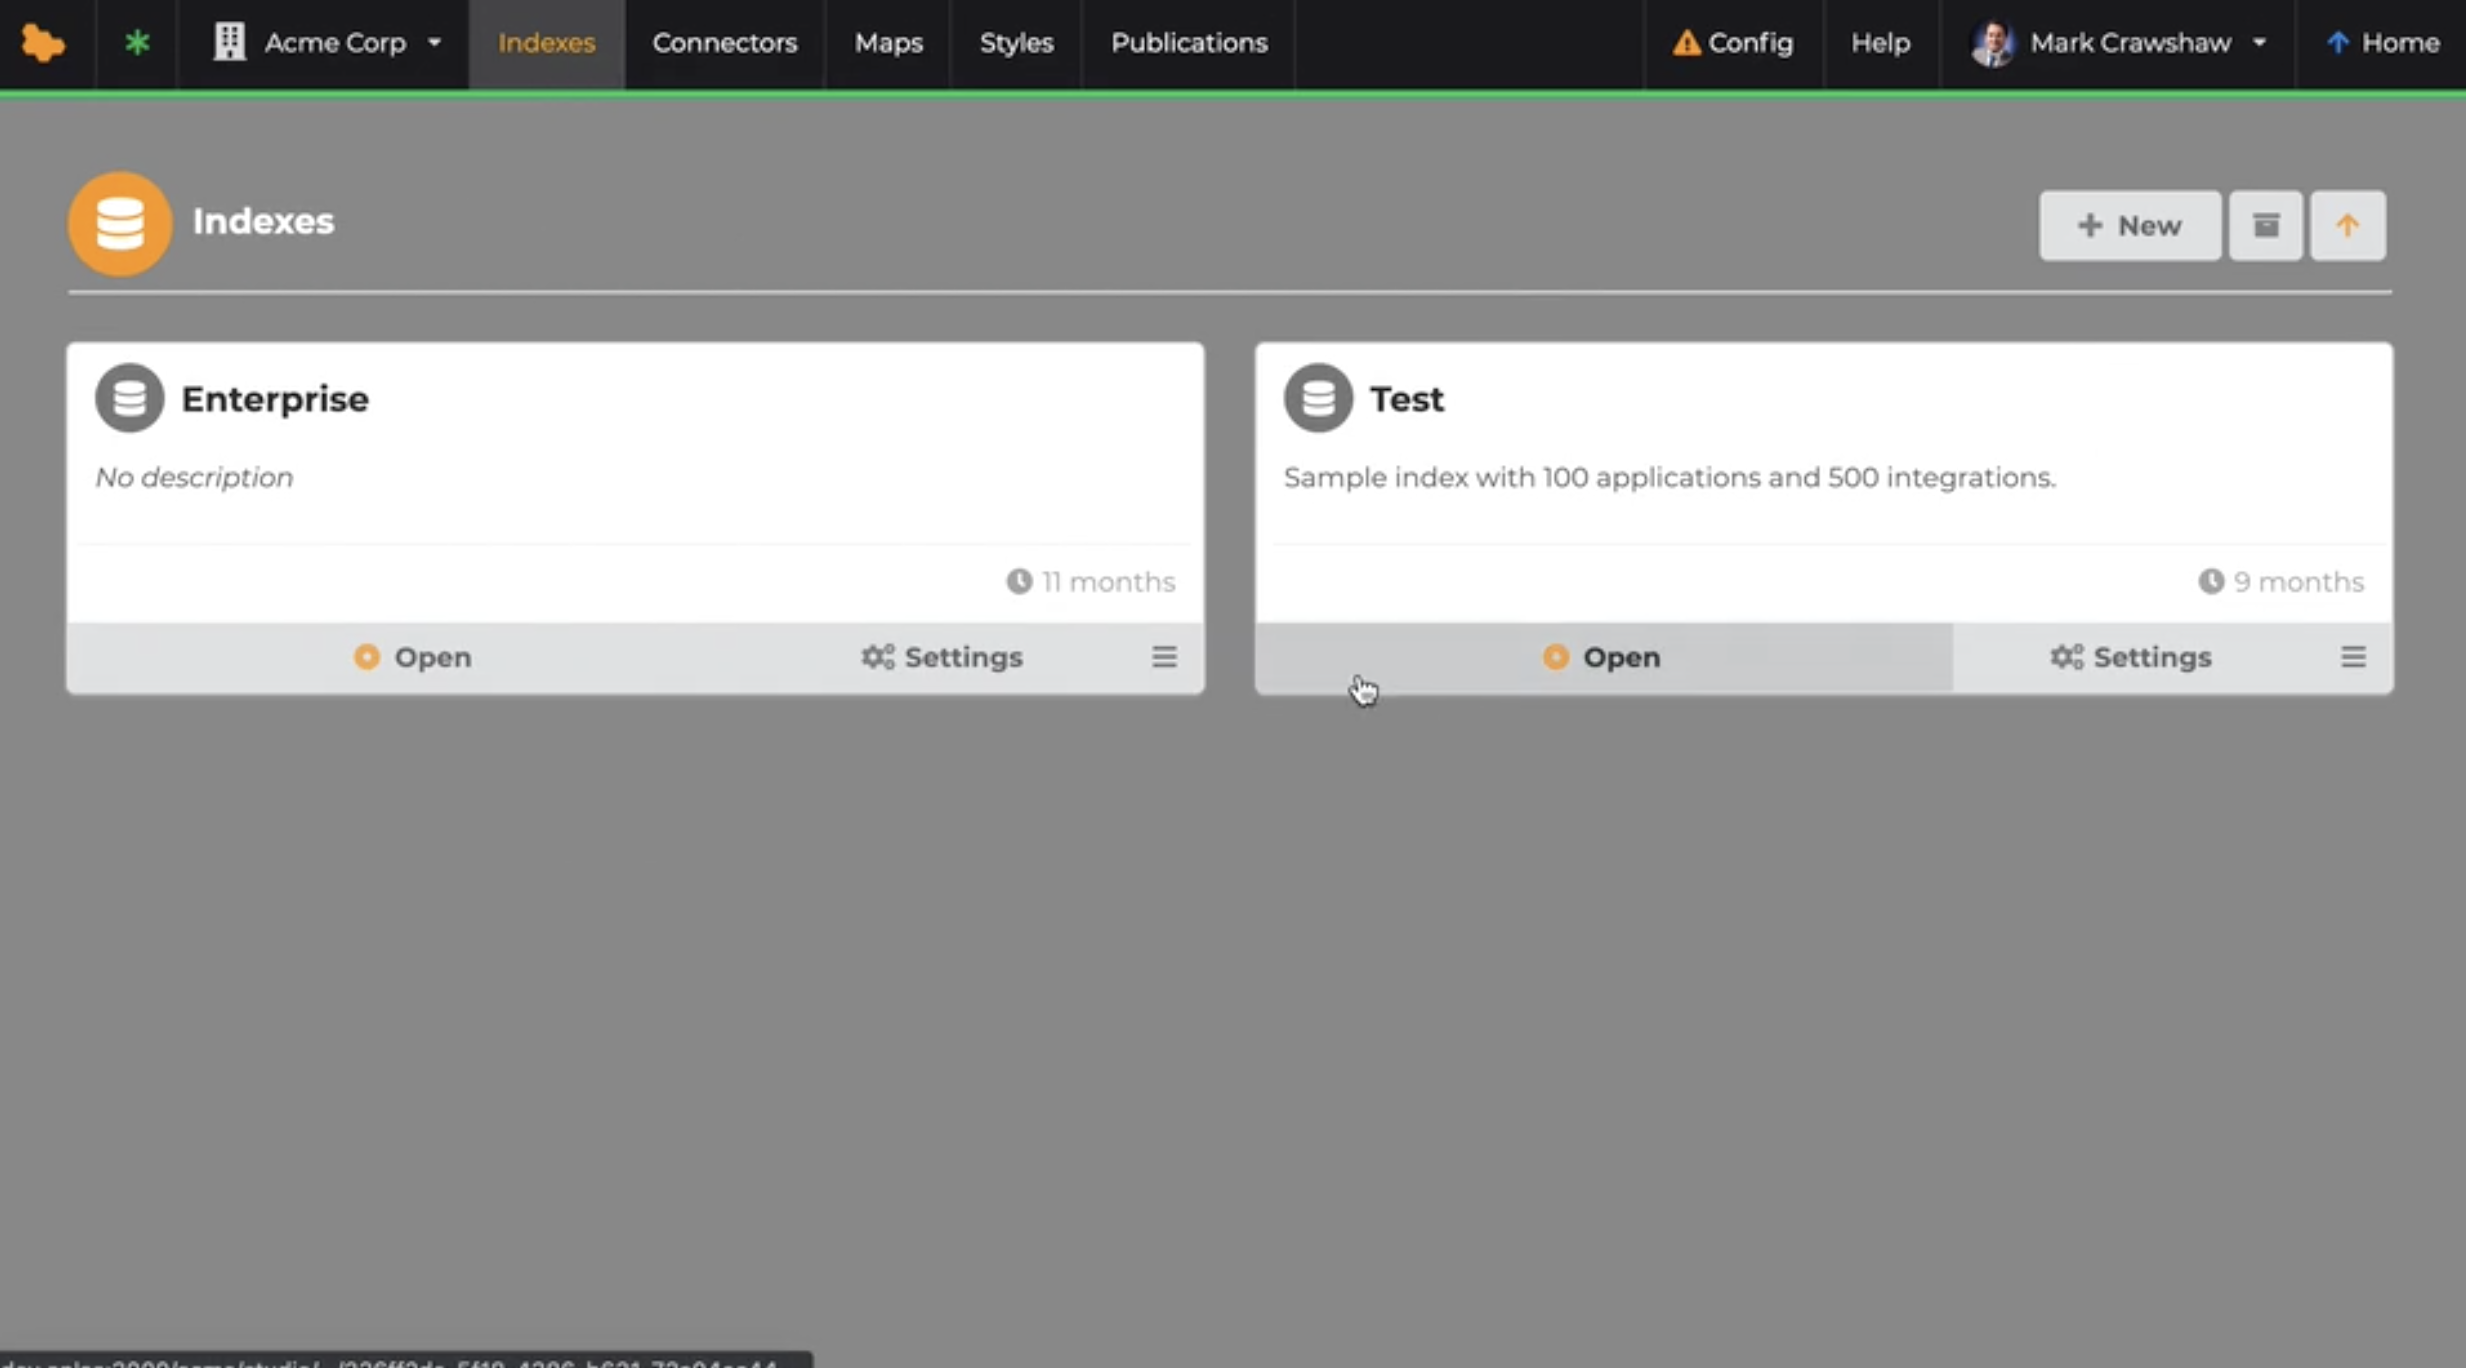Open the Enterprise index
Image resolution: width=2466 pixels, height=1368 pixels.
(412, 657)
